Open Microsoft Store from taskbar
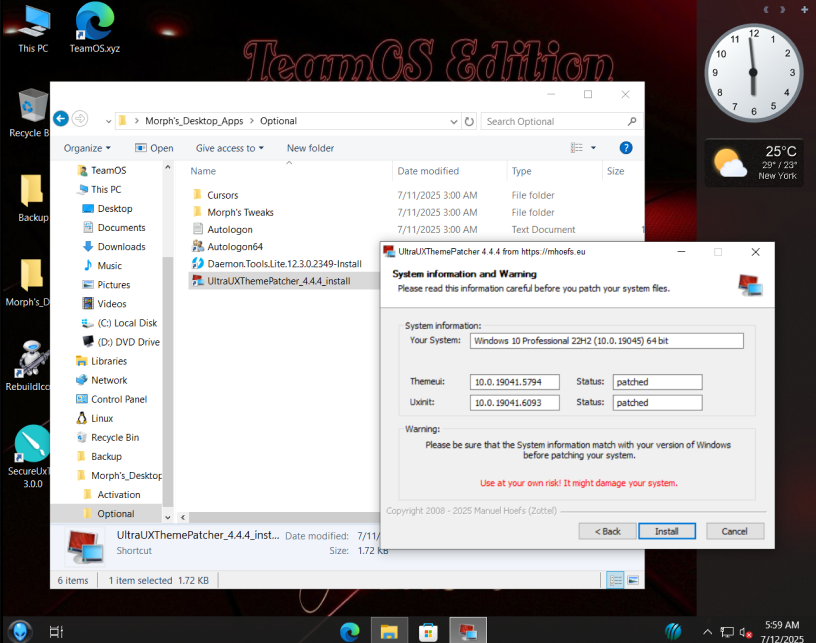This screenshot has height=643, width=816. pos(428,632)
